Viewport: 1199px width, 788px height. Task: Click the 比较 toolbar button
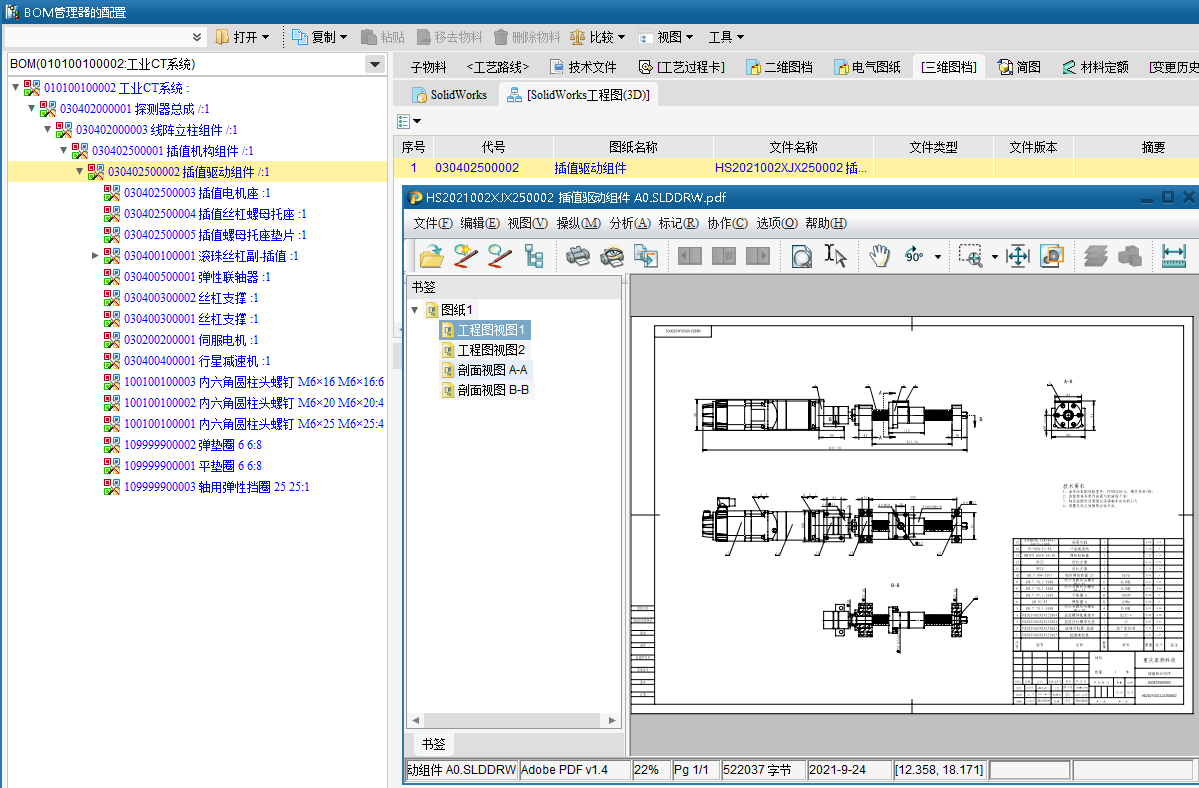click(597, 37)
